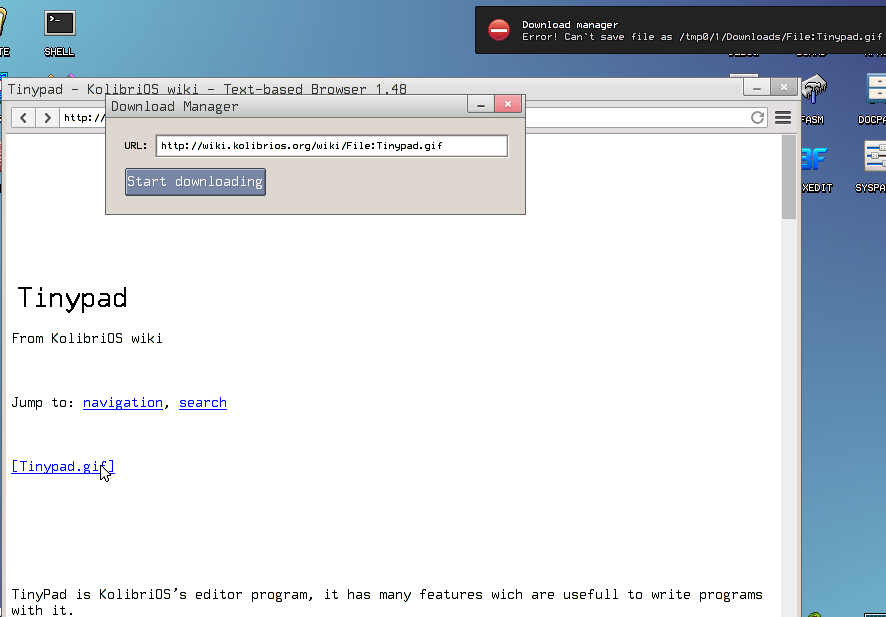Click the browser forward arrow button

(x=47, y=118)
